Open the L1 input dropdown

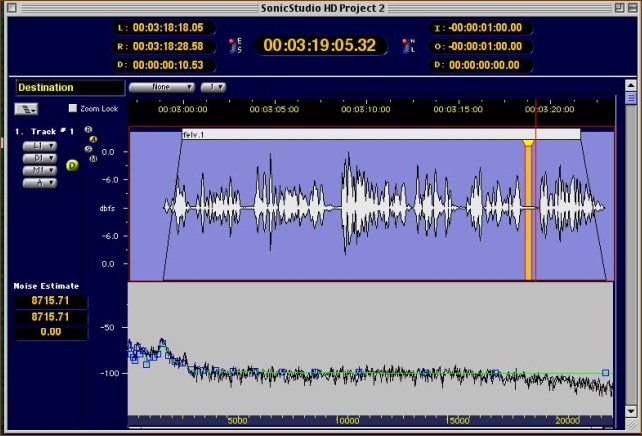40,146
